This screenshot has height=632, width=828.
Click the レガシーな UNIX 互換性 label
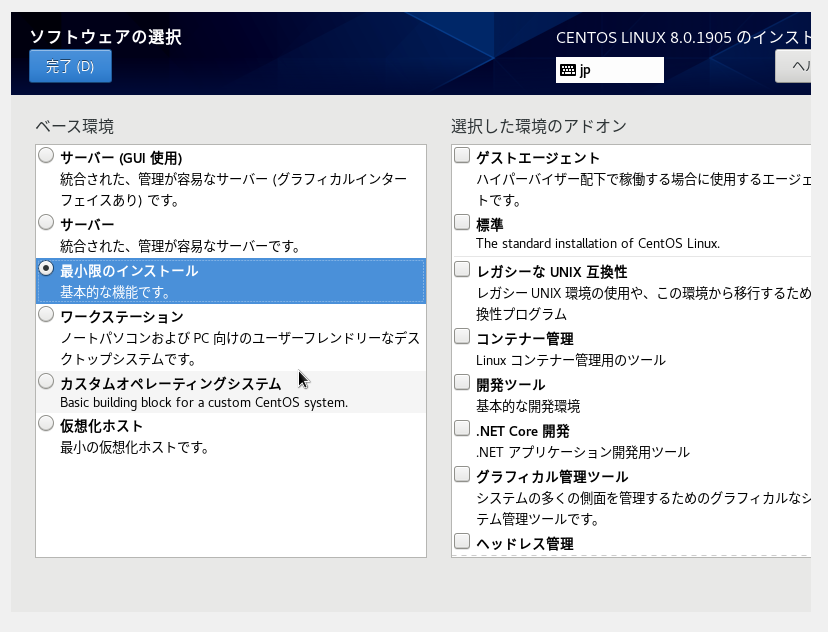[552, 272]
